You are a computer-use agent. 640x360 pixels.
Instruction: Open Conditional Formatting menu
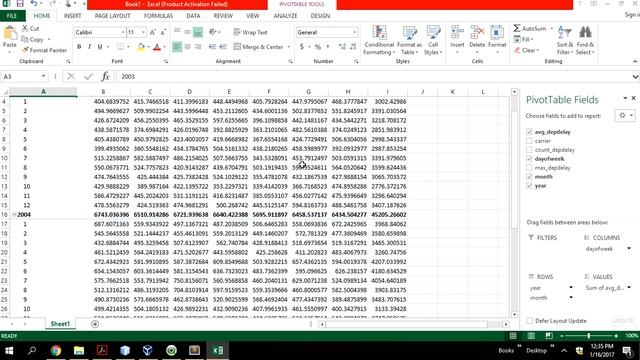379,40
